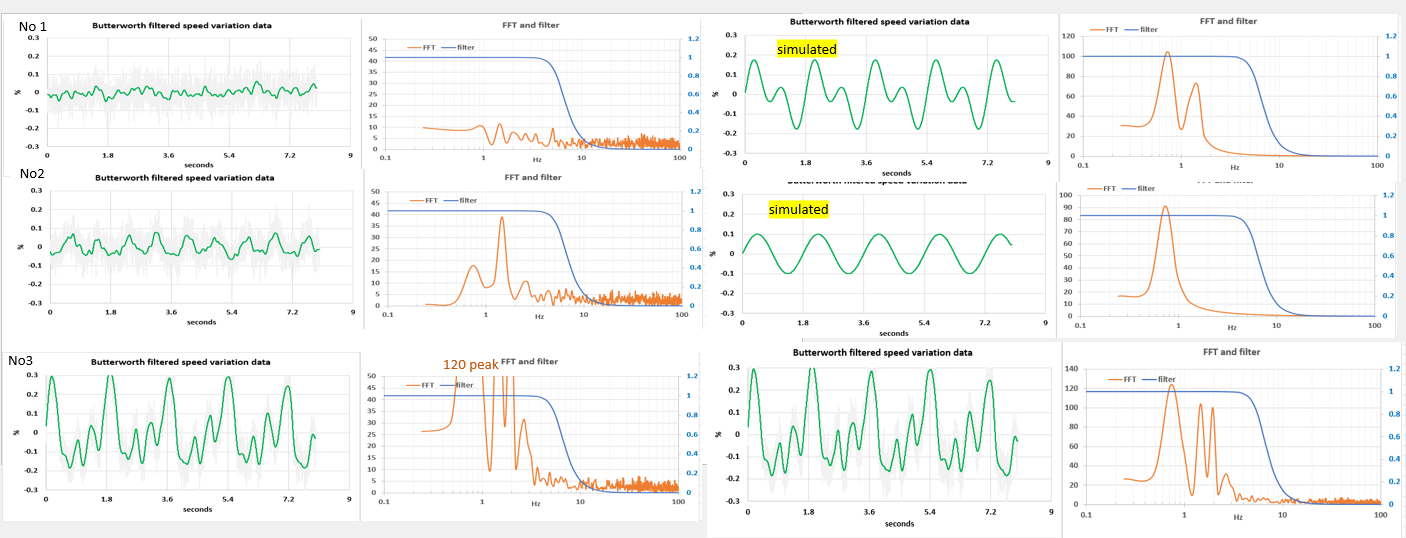Click the "FFT and filter" title of No2's chart
Image resolution: width=1406 pixels, height=538 pixels.
(531, 177)
